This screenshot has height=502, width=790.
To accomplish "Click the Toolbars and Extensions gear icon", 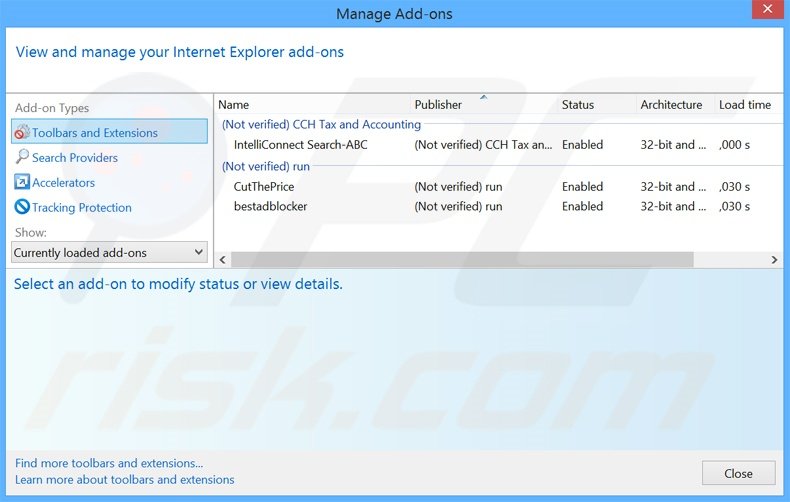I will (22, 132).
